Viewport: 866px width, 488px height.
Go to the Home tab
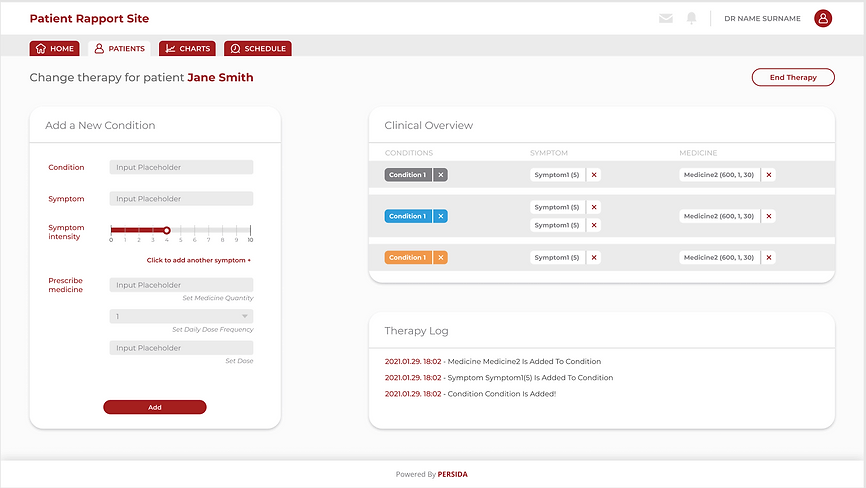click(x=54, y=48)
